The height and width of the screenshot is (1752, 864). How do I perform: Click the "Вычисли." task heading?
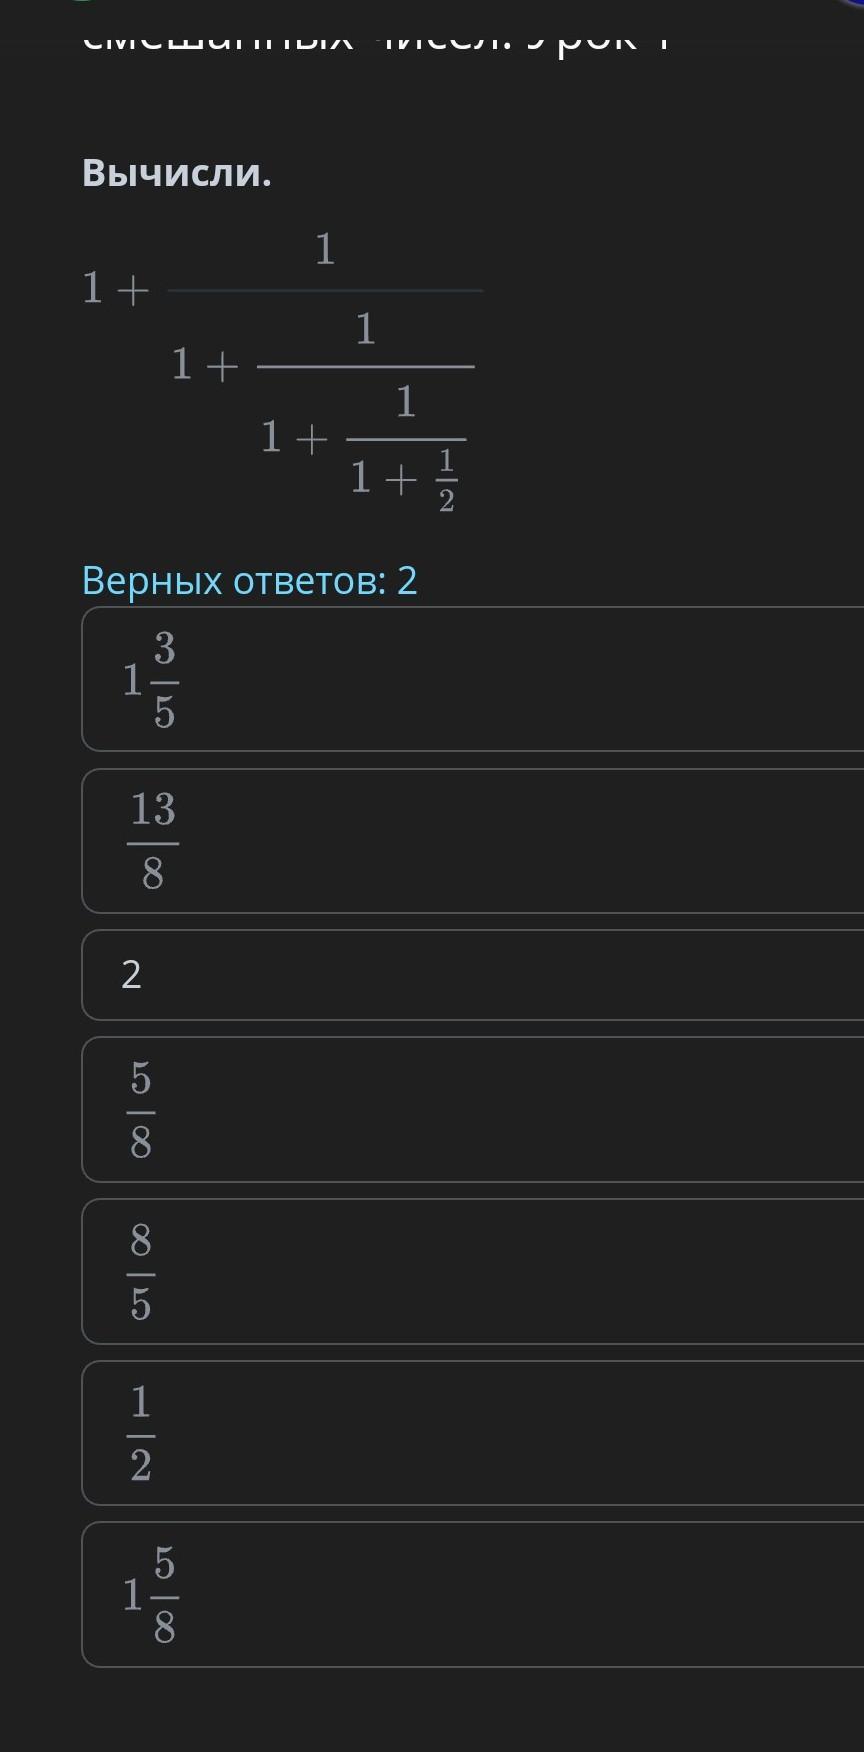pos(177,173)
